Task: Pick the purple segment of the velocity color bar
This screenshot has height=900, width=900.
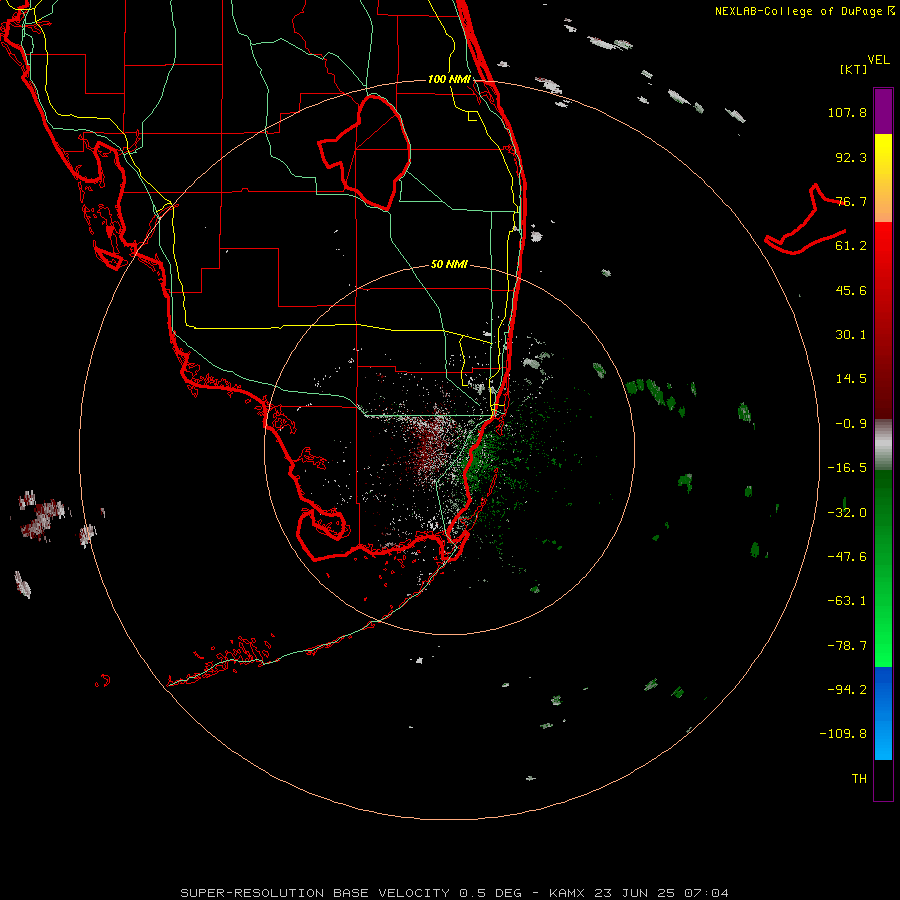Action: coord(883,111)
